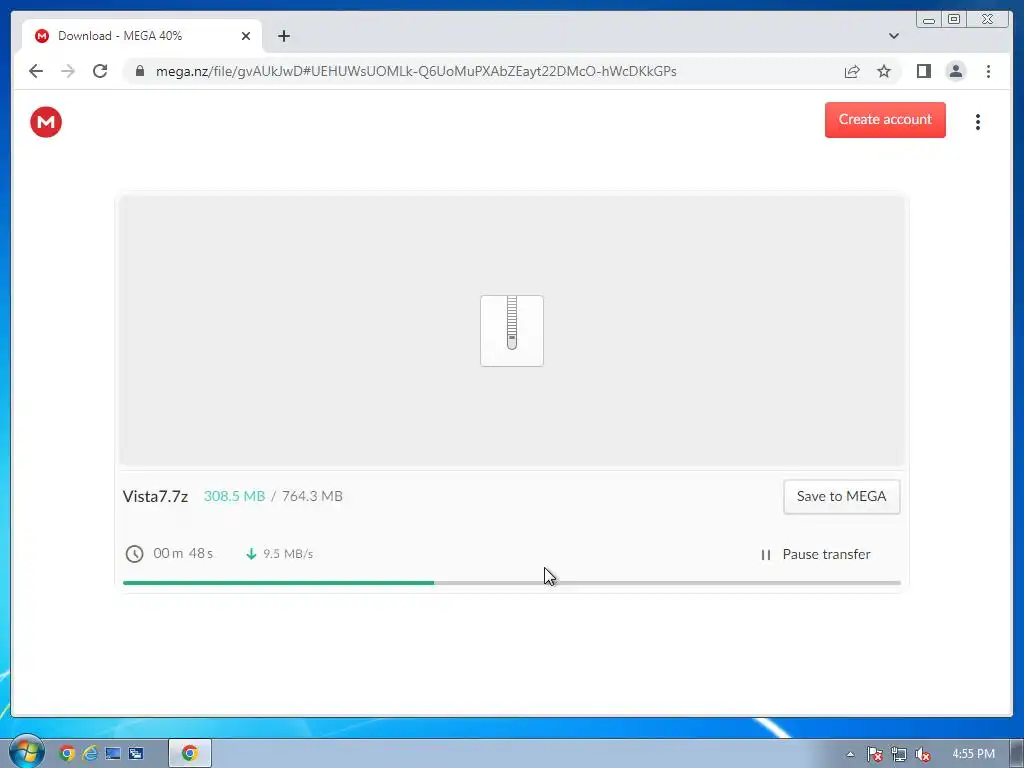The image size is (1024, 768).
Task: Click the lock site info icon
Action: (x=140, y=71)
